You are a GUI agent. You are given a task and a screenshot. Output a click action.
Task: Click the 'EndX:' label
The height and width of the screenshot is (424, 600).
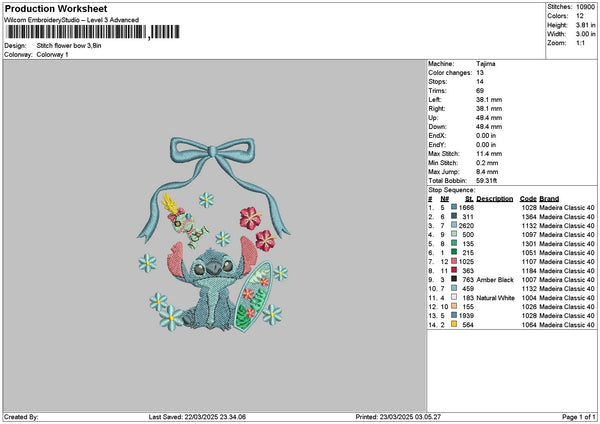point(437,135)
